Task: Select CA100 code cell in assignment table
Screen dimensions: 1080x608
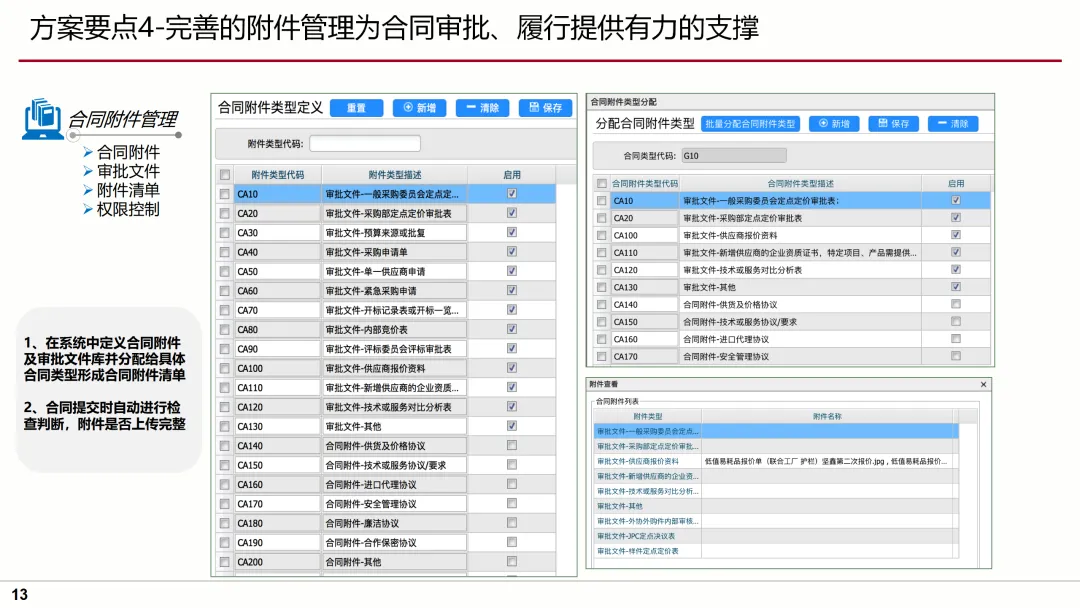Action: (x=645, y=235)
